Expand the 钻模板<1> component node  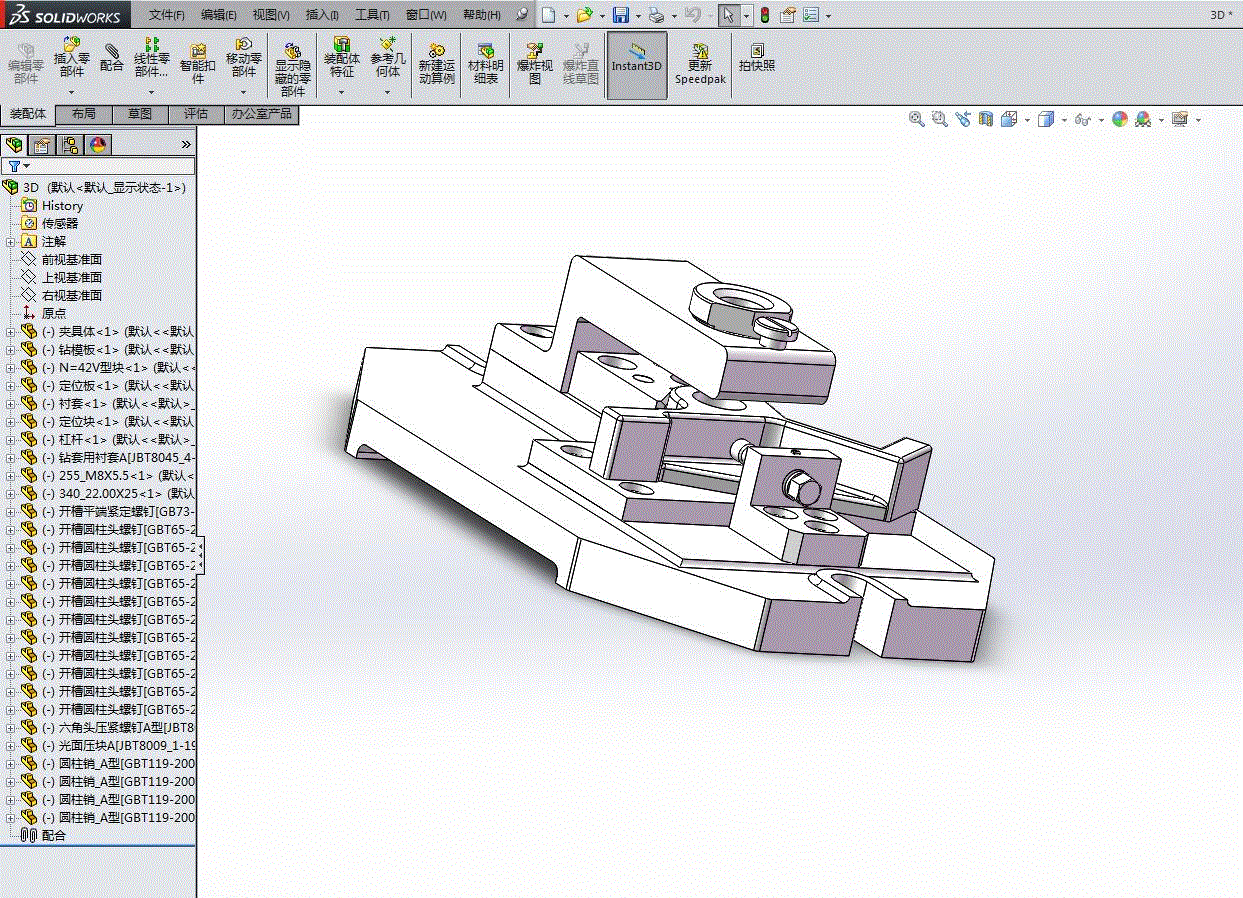[10, 350]
